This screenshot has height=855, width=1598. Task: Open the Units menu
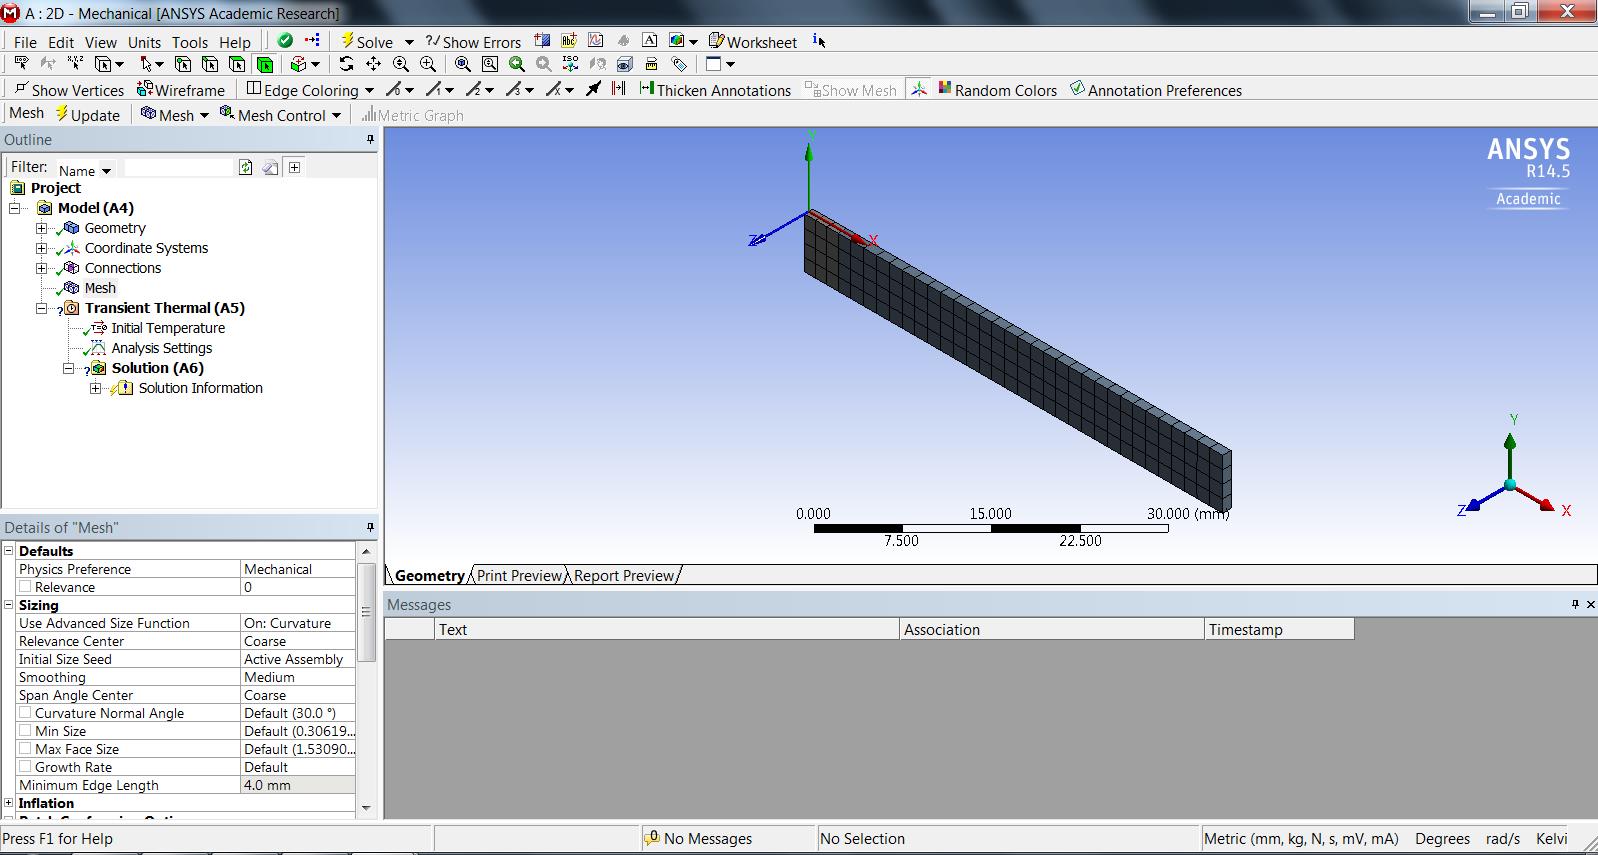coord(144,42)
